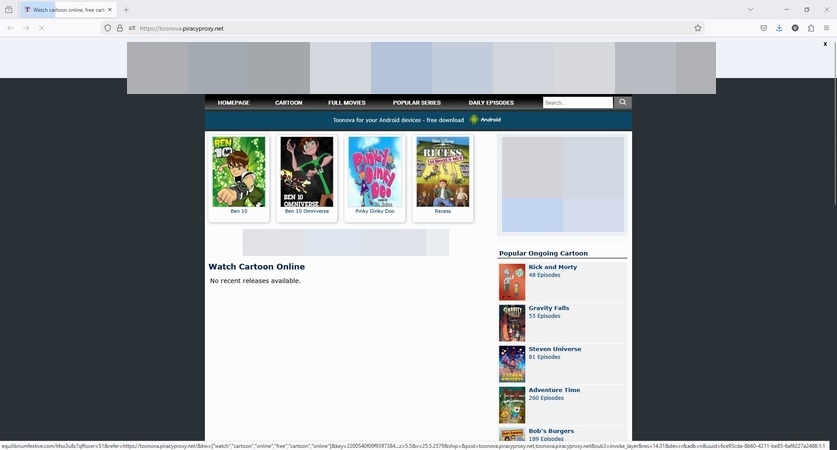This screenshot has width=837, height=450.
Task: Click the account profile icon
Action: tap(795, 28)
